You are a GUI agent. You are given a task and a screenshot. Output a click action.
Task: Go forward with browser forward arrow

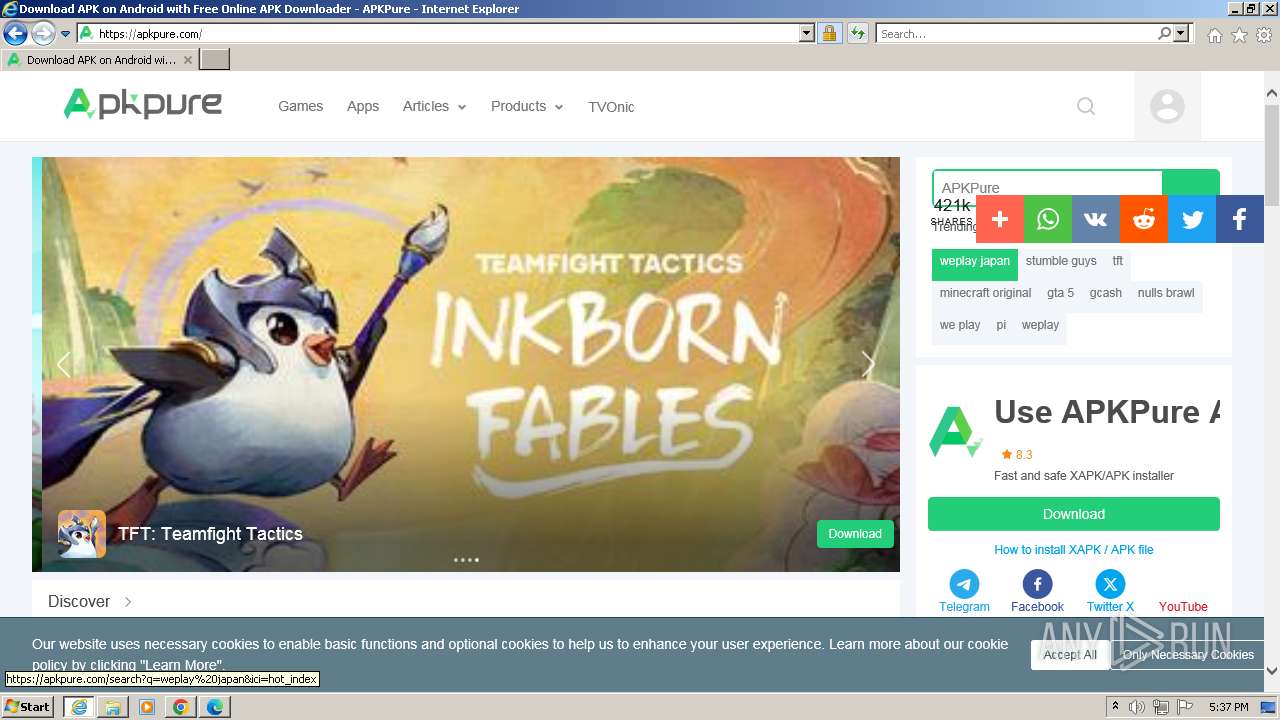[43, 33]
